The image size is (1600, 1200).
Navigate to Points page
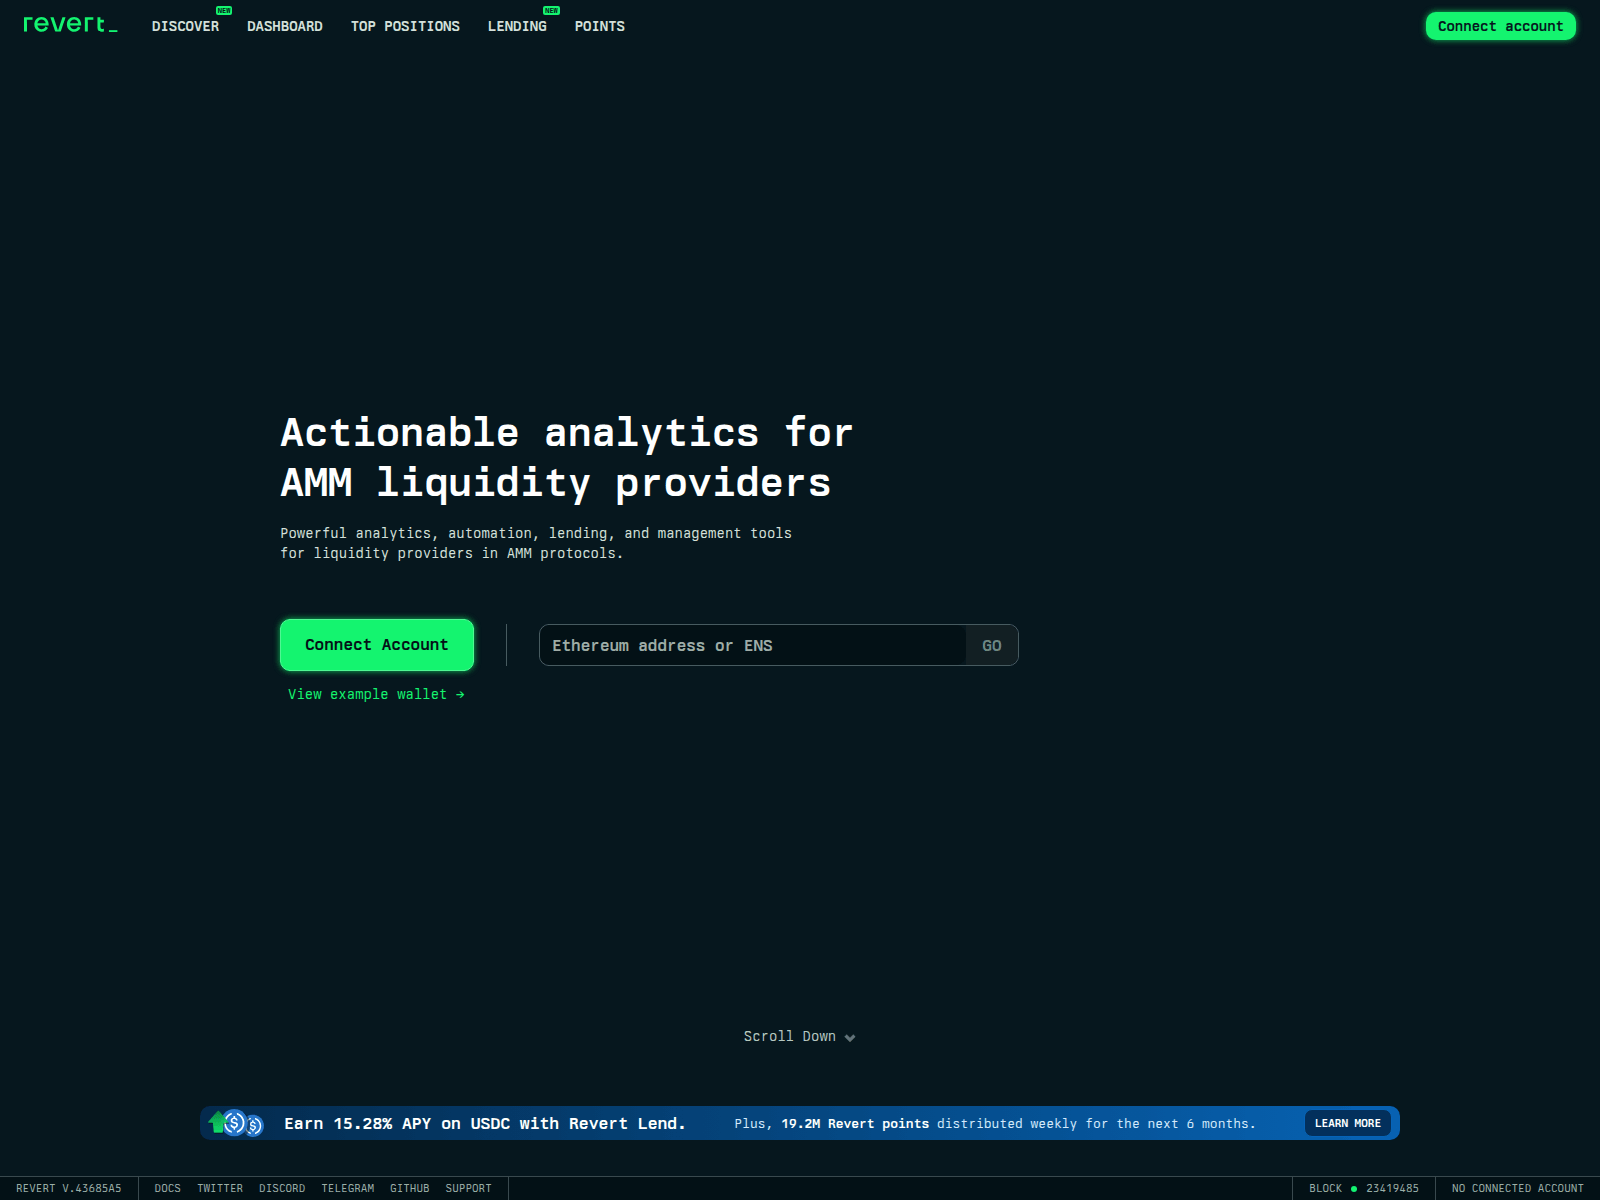599,27
